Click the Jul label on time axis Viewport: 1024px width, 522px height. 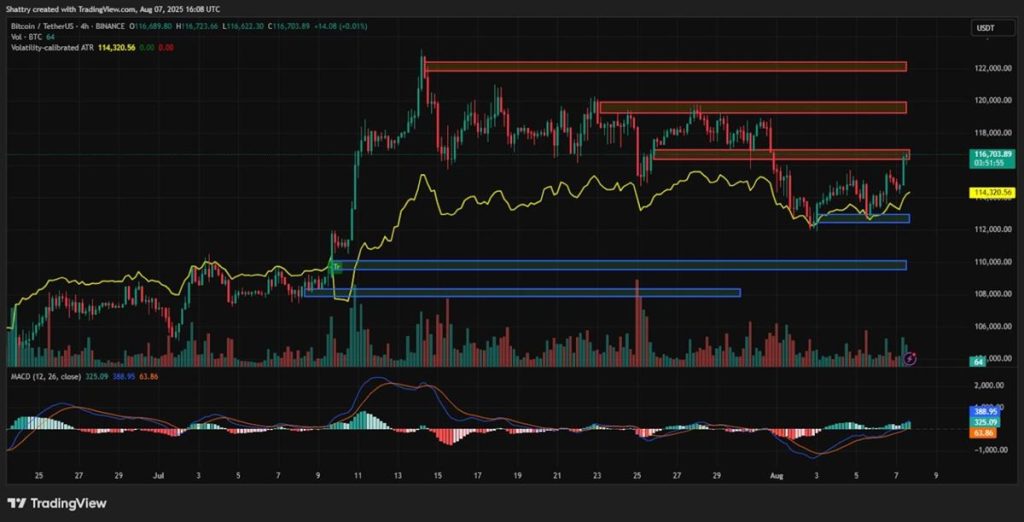click(x=158, y=476)
